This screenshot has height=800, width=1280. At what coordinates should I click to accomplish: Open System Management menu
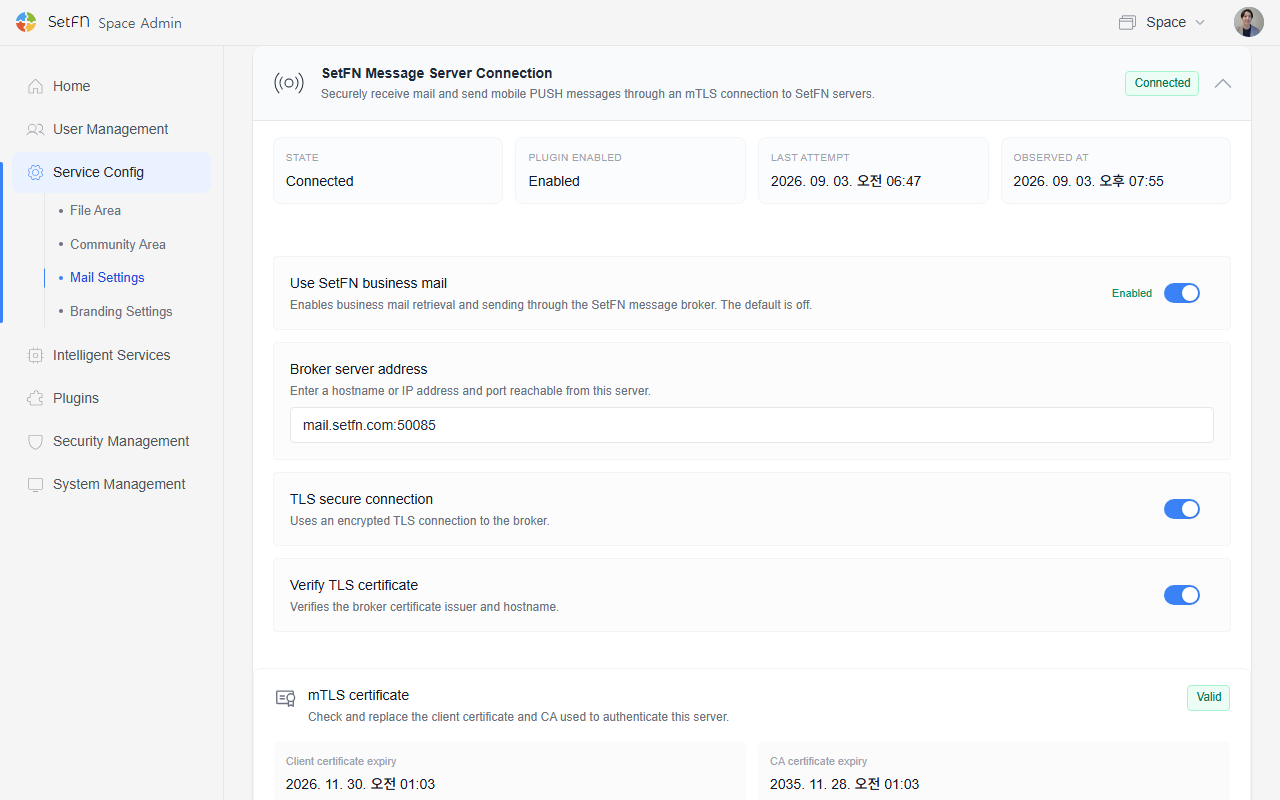coord(112,484)
